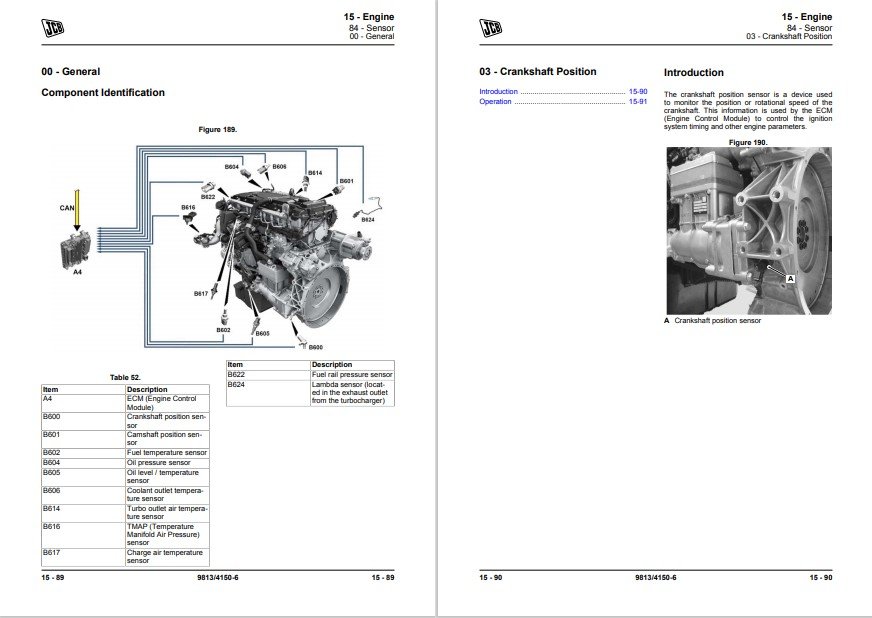Click the 15-90 page reference beside Introduction
This screenshot has width=872, height=618.
pyautogui.click(x=637, y=92)
